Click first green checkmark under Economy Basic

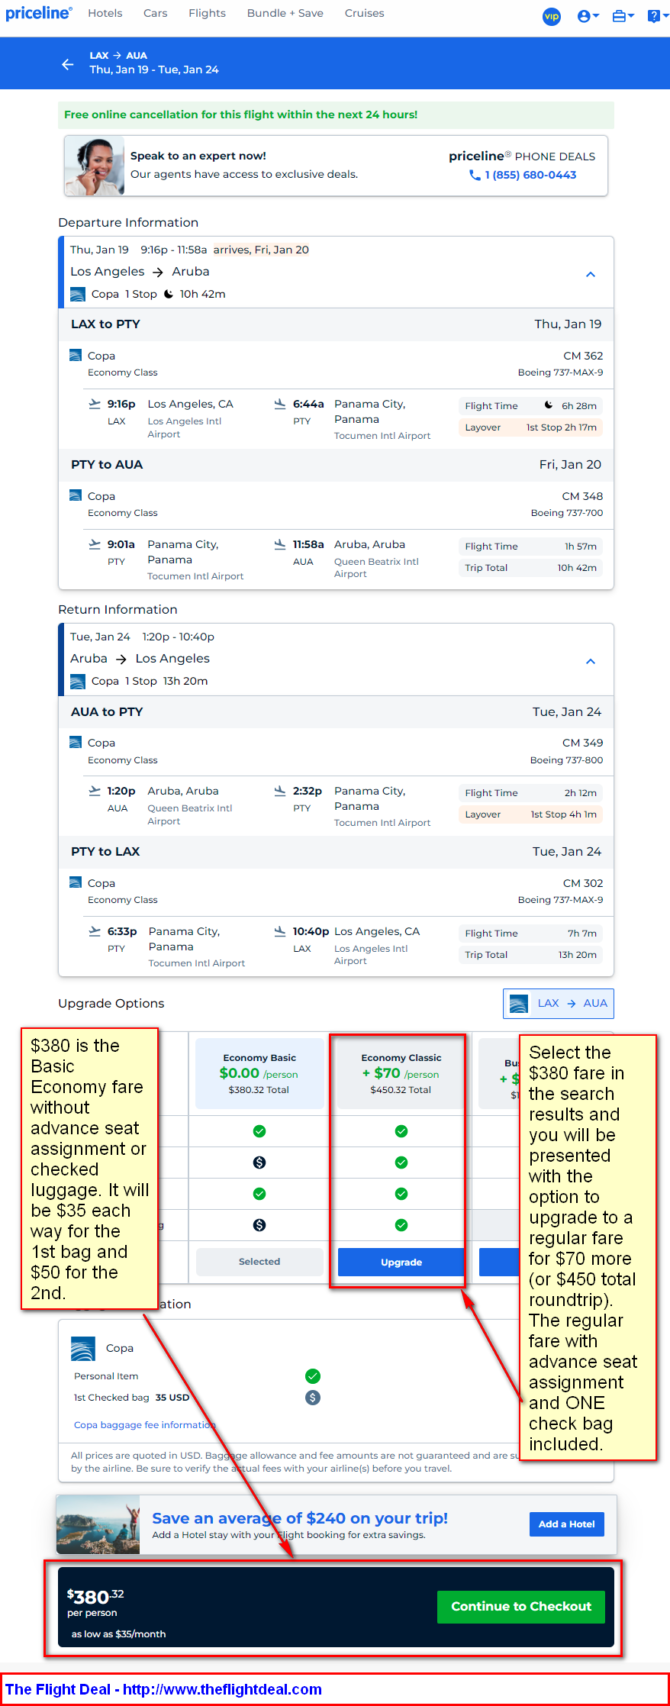click(x=259, y=1131)
